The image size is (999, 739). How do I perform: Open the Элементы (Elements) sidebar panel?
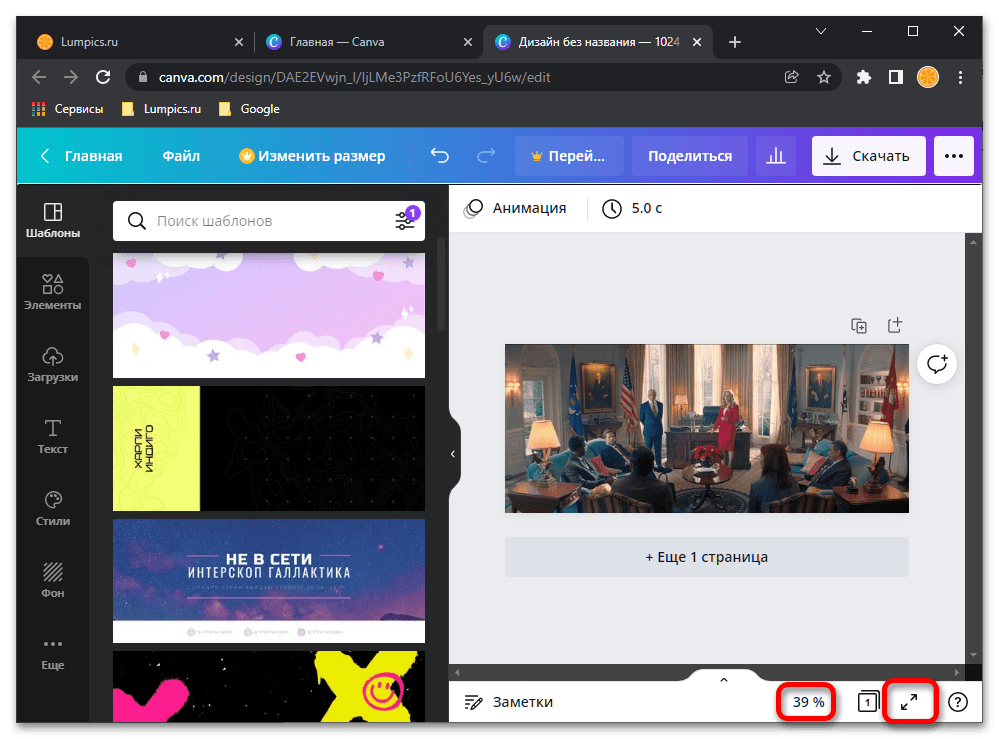point(53,292)
